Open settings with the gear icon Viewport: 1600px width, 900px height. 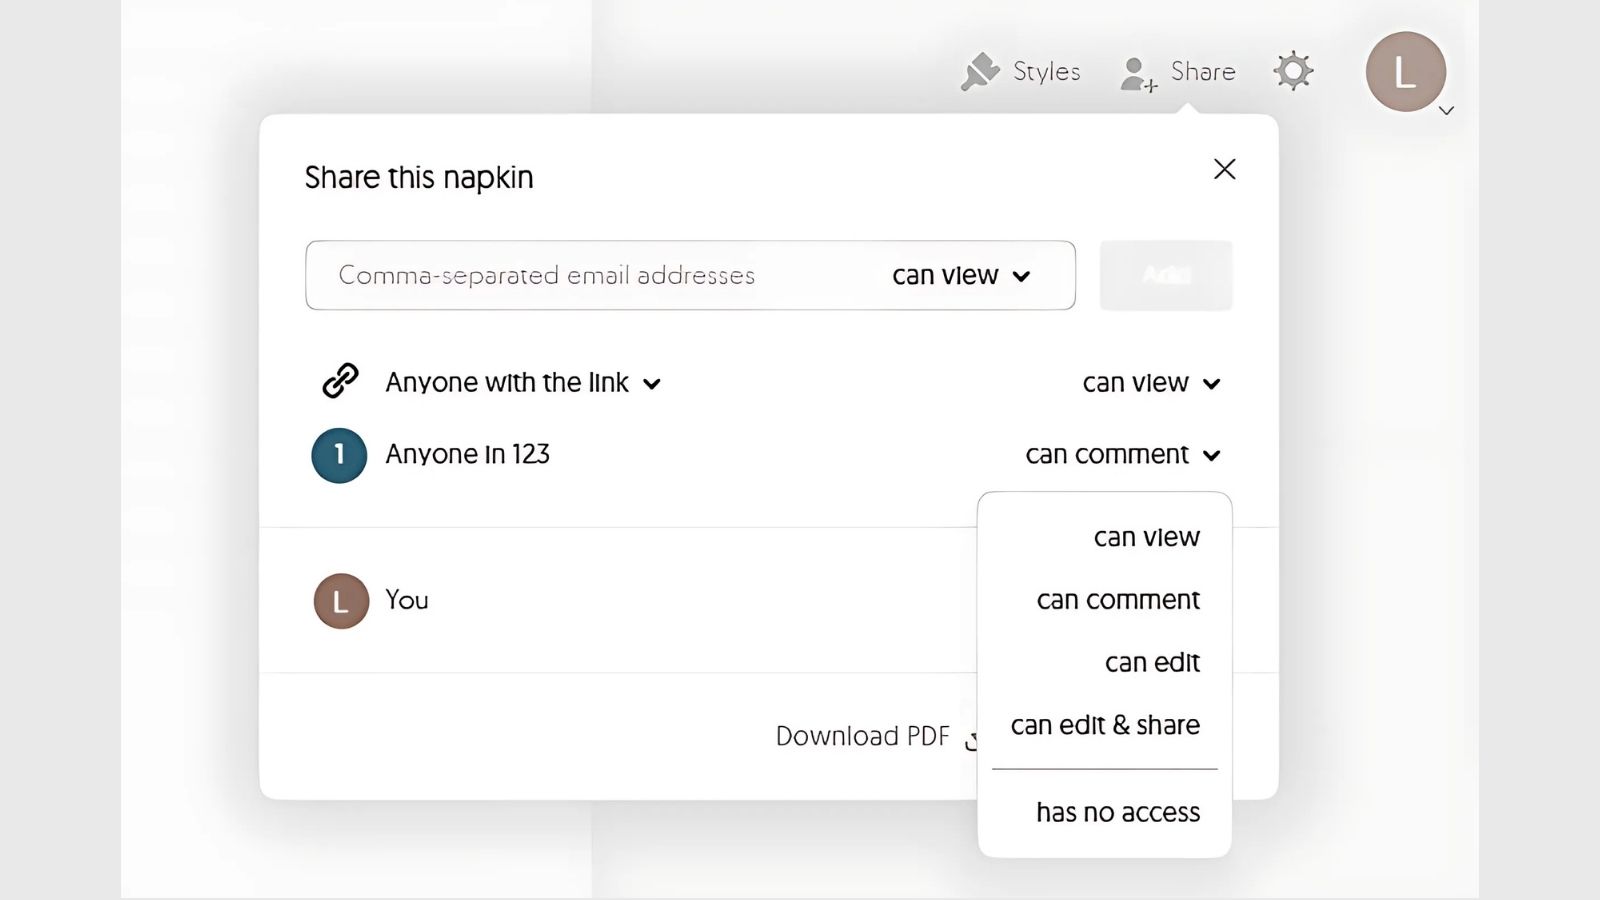[1293, 71]
